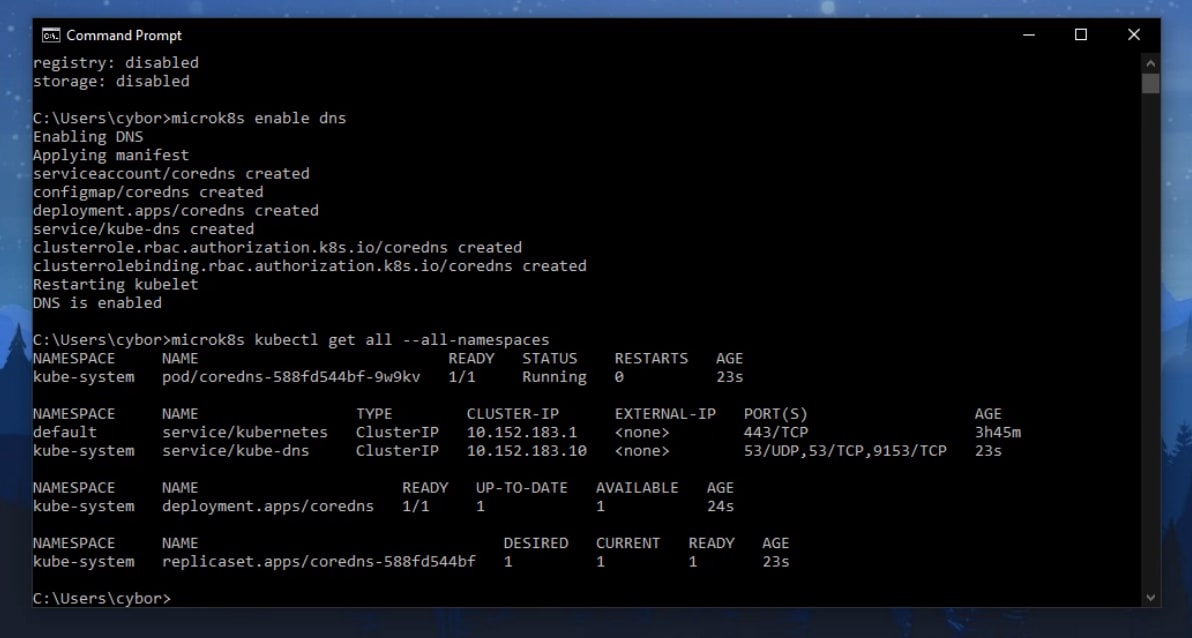Click 'replicaset.apps/coredns-588fd544bf' entry

[319, 561]
